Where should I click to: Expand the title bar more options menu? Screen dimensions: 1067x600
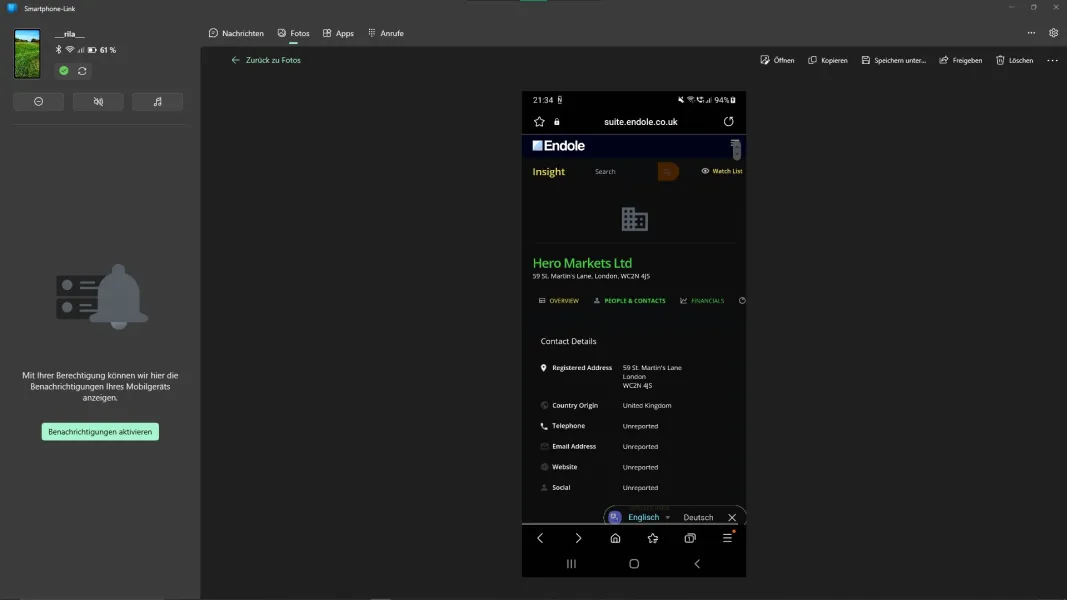pos(1031,33)
